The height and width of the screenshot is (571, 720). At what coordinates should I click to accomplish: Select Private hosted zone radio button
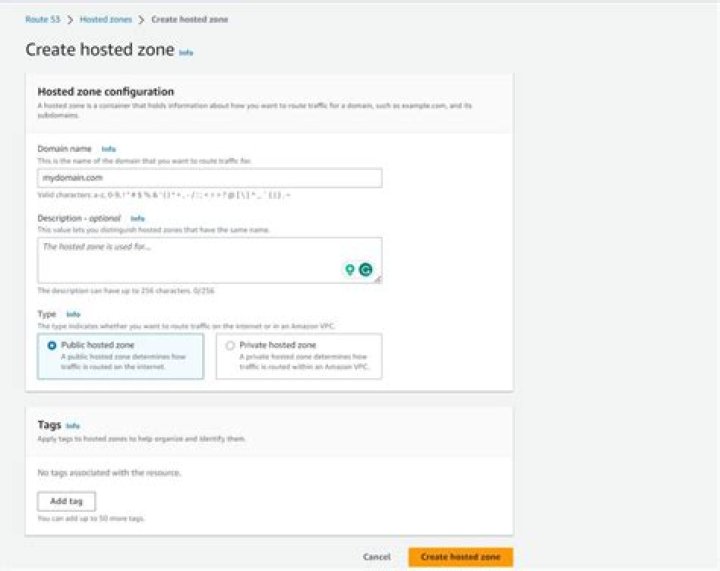point(231,345)
